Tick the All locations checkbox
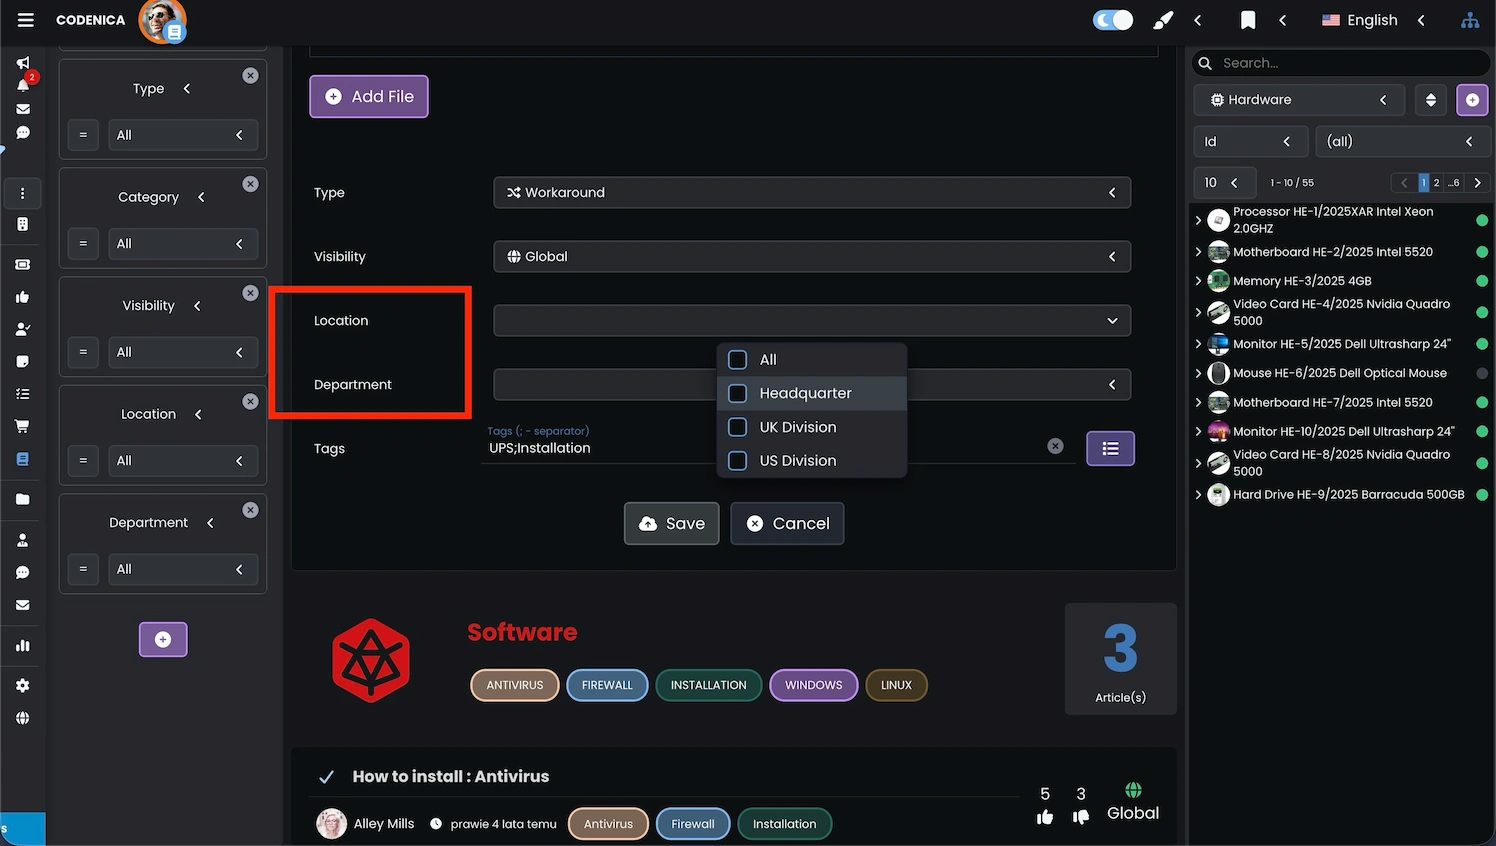Image resolution: width=1496 pixels, height=846 pixels. point(738,360)
